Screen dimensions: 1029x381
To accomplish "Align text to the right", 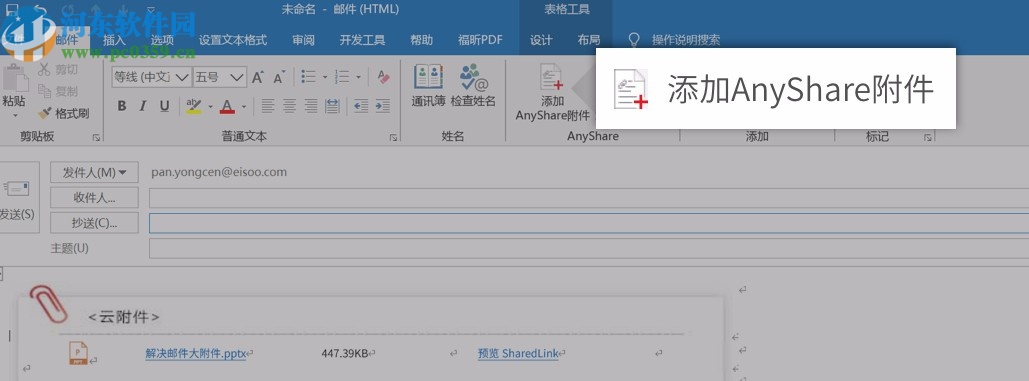I will 311,106.
